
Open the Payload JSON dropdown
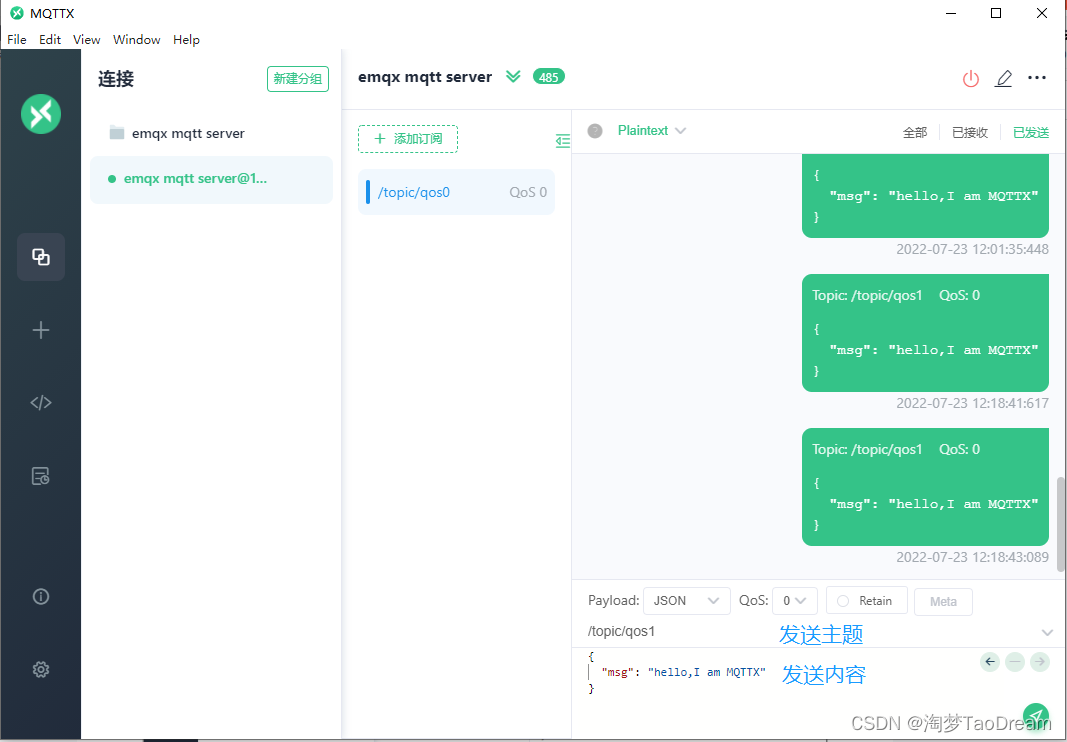[687, 600]
